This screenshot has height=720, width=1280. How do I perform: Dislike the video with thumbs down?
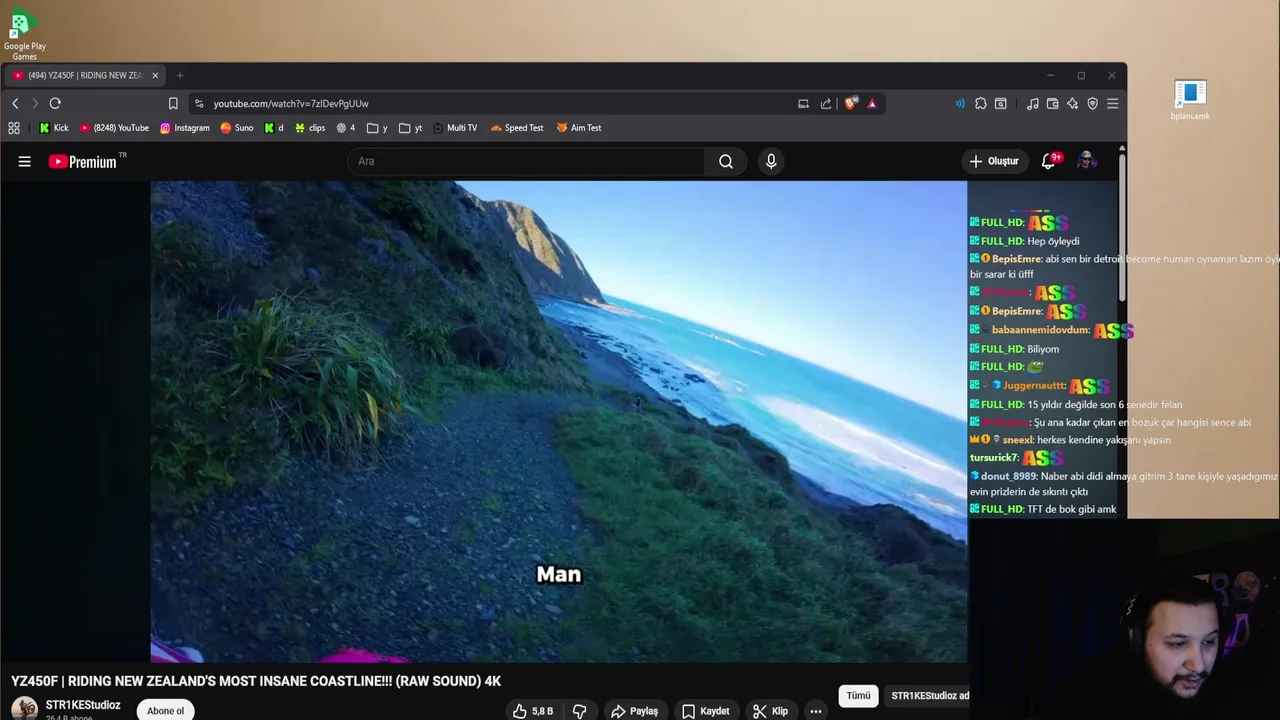click(580, 711)
